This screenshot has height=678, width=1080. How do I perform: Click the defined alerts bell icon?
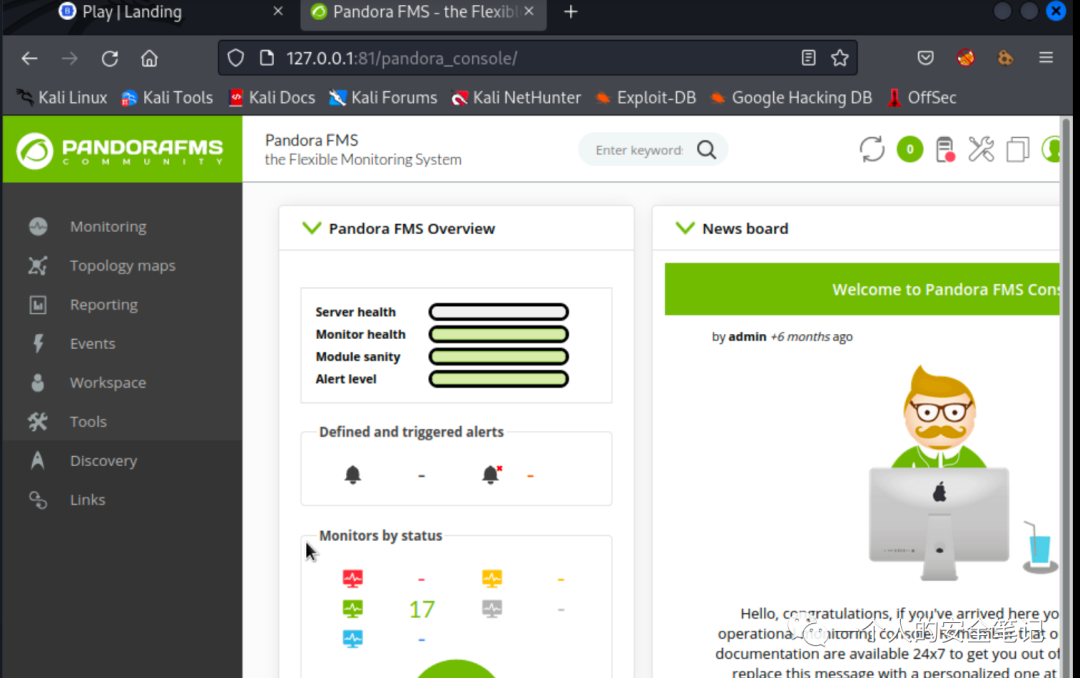(x=353, y=474)
